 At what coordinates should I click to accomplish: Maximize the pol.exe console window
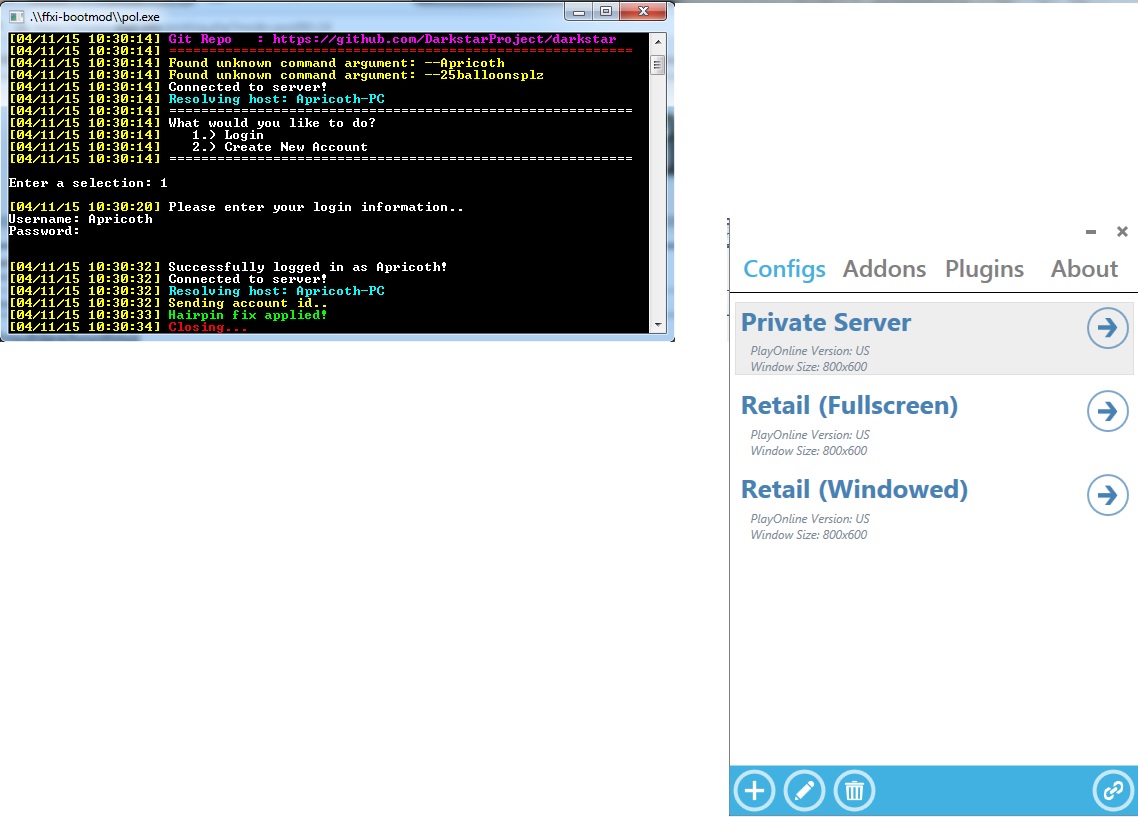click(606, 11)
